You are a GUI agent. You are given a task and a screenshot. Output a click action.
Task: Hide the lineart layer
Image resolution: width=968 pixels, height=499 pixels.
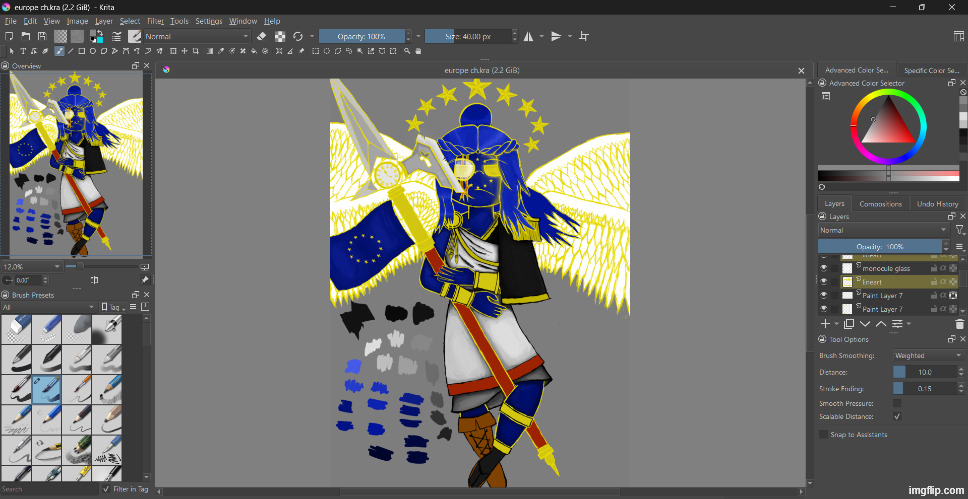coord(823,282)
